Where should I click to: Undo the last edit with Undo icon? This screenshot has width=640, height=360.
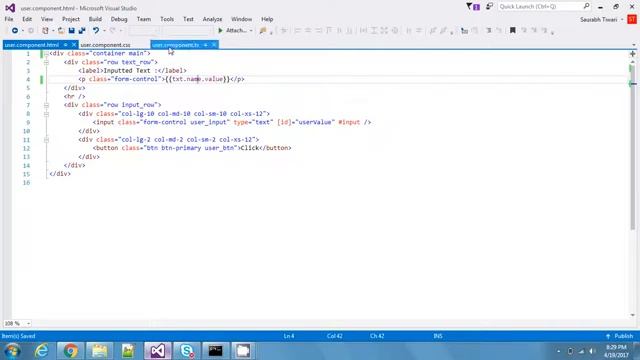coord(96,31)
